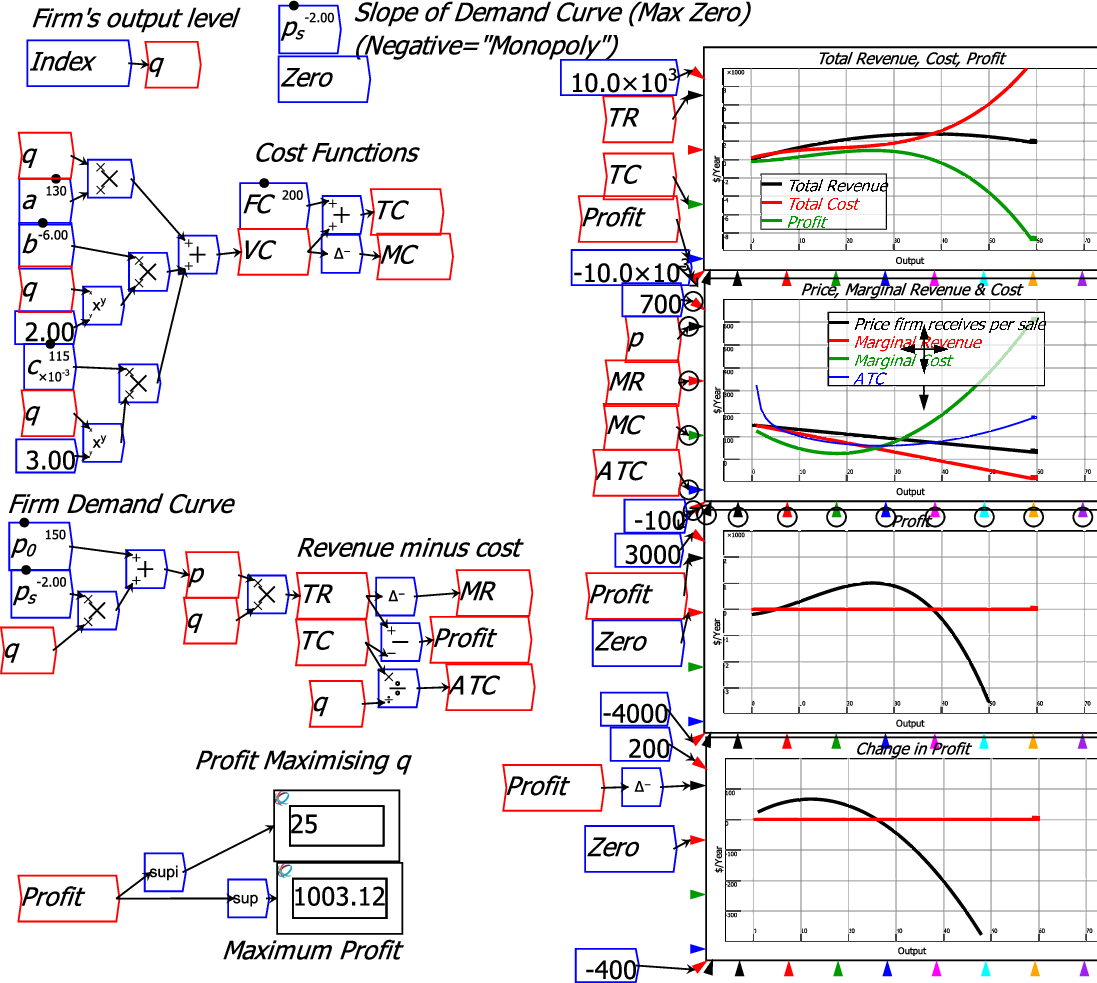
Task: Click the add operator producing p
Action: click(146, 569)
